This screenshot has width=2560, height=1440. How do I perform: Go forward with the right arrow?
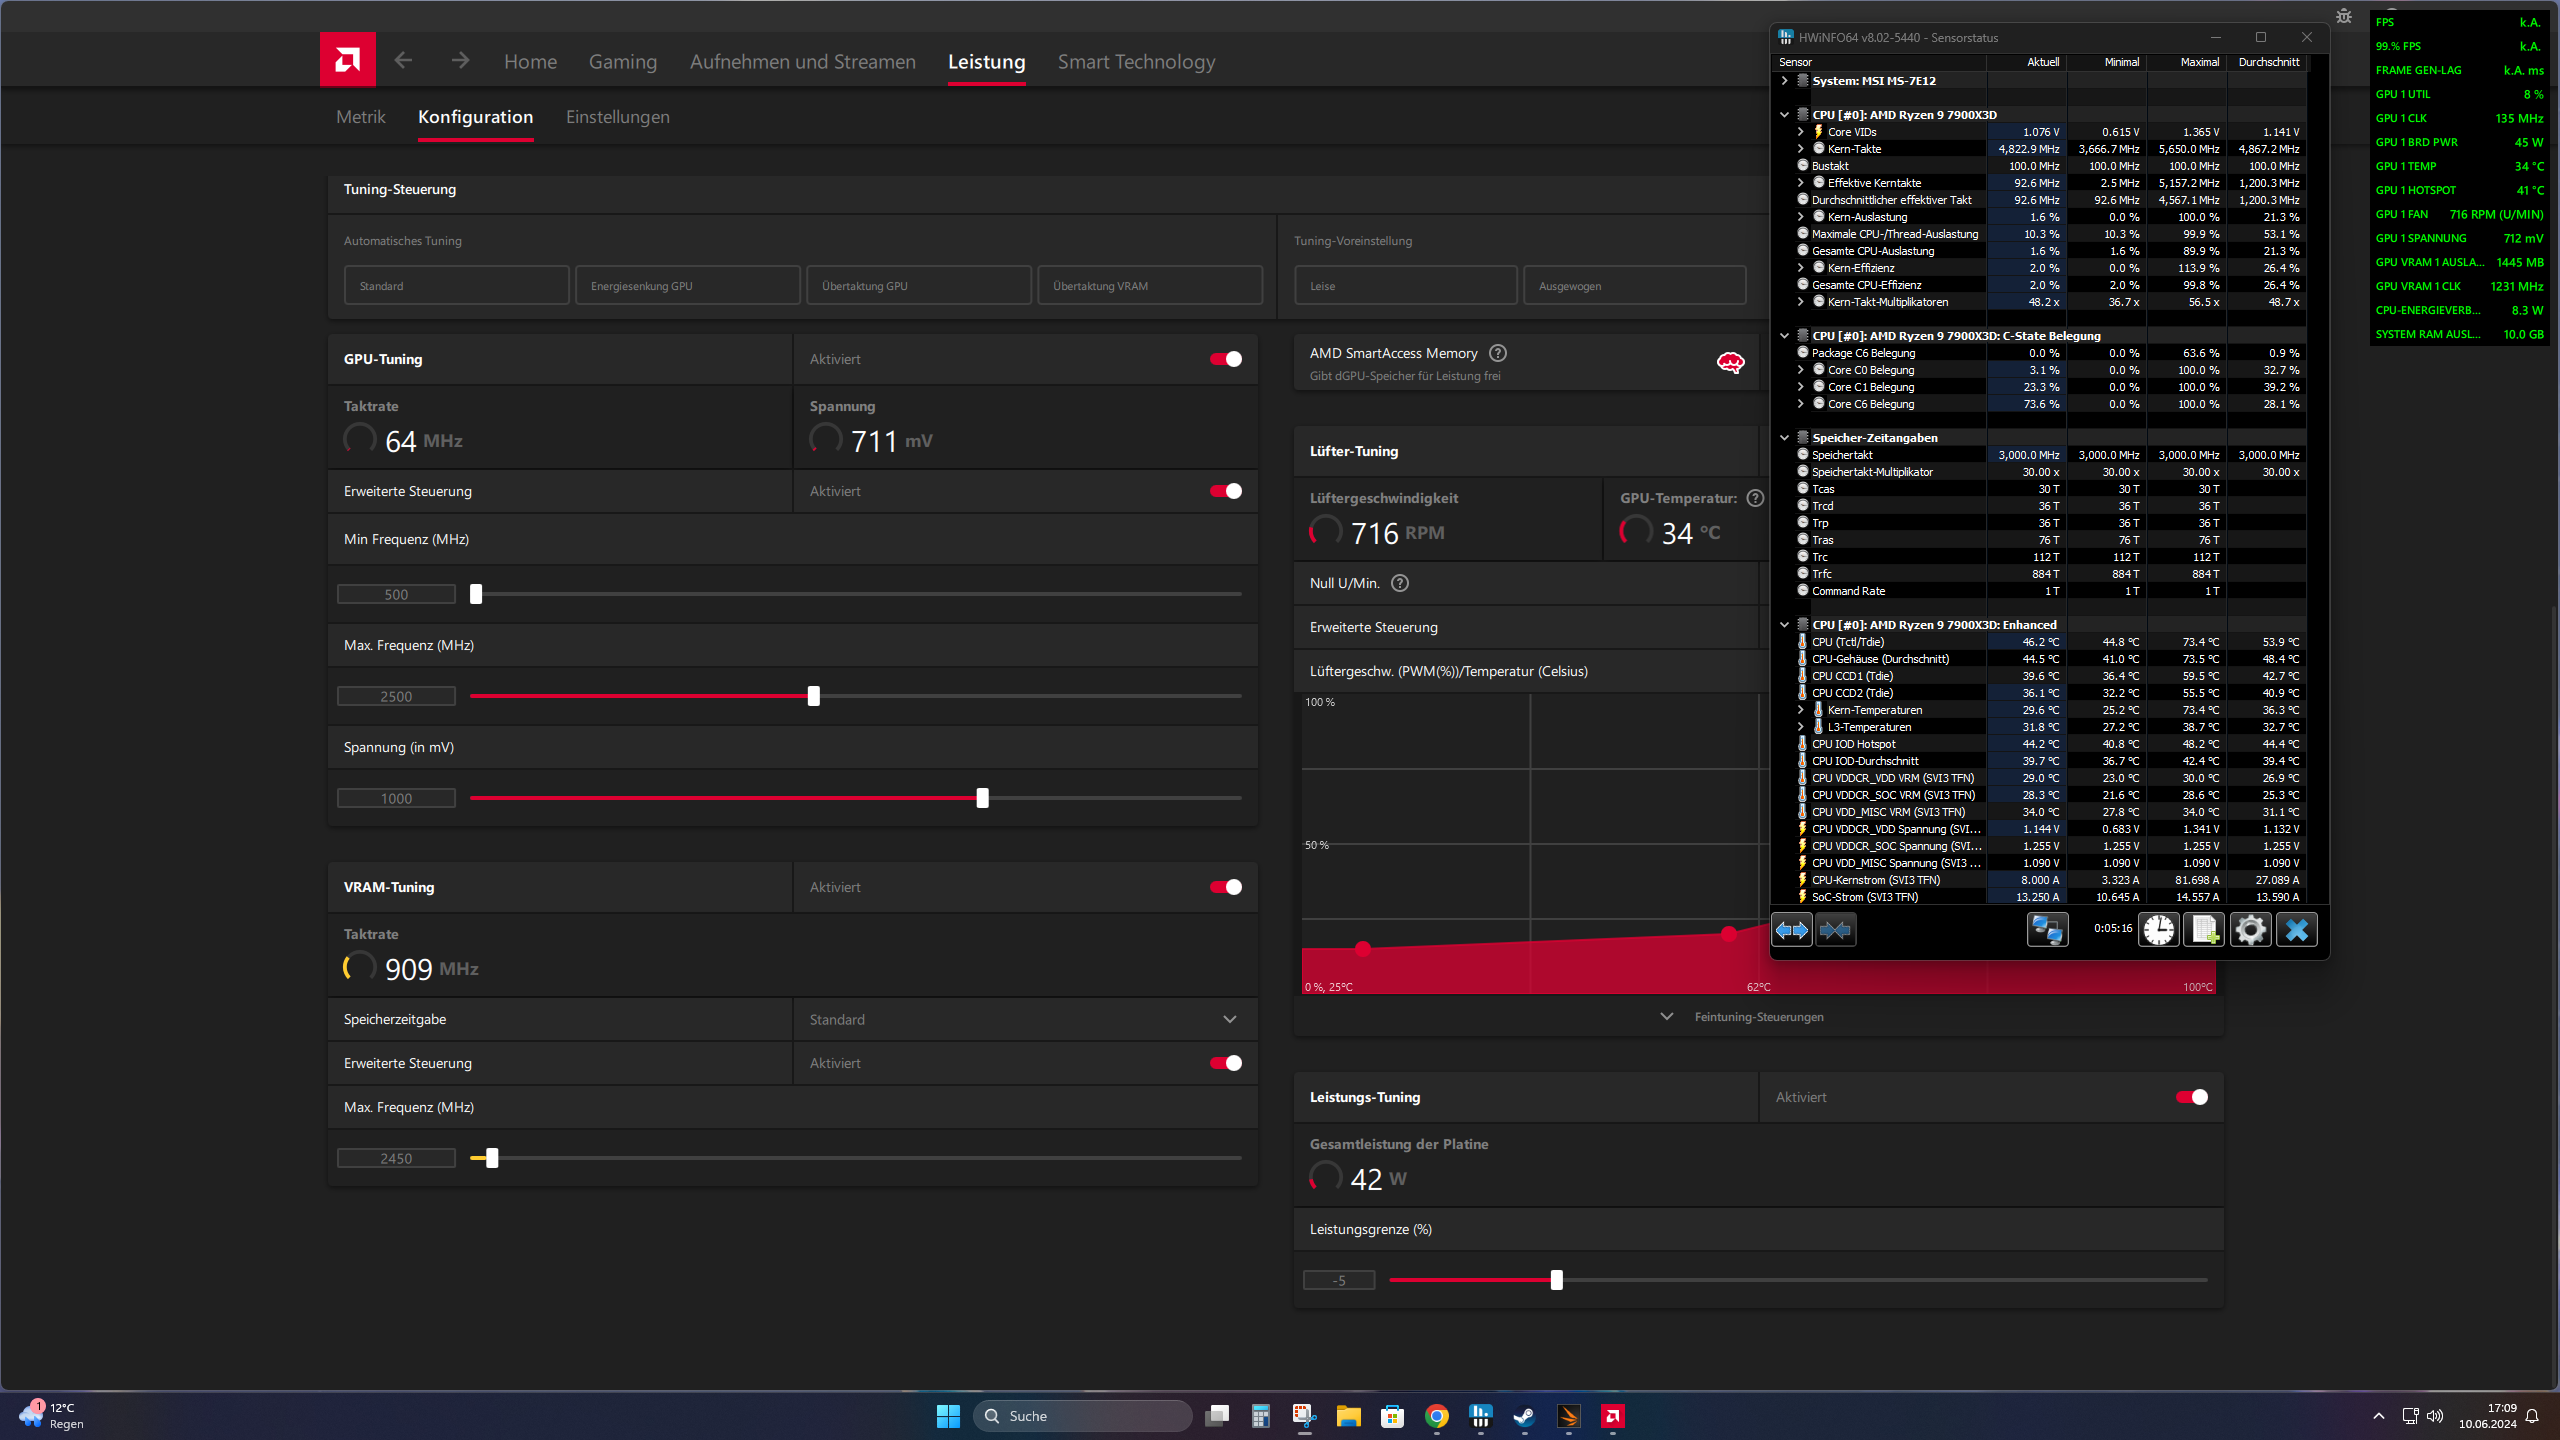(460, 61)
